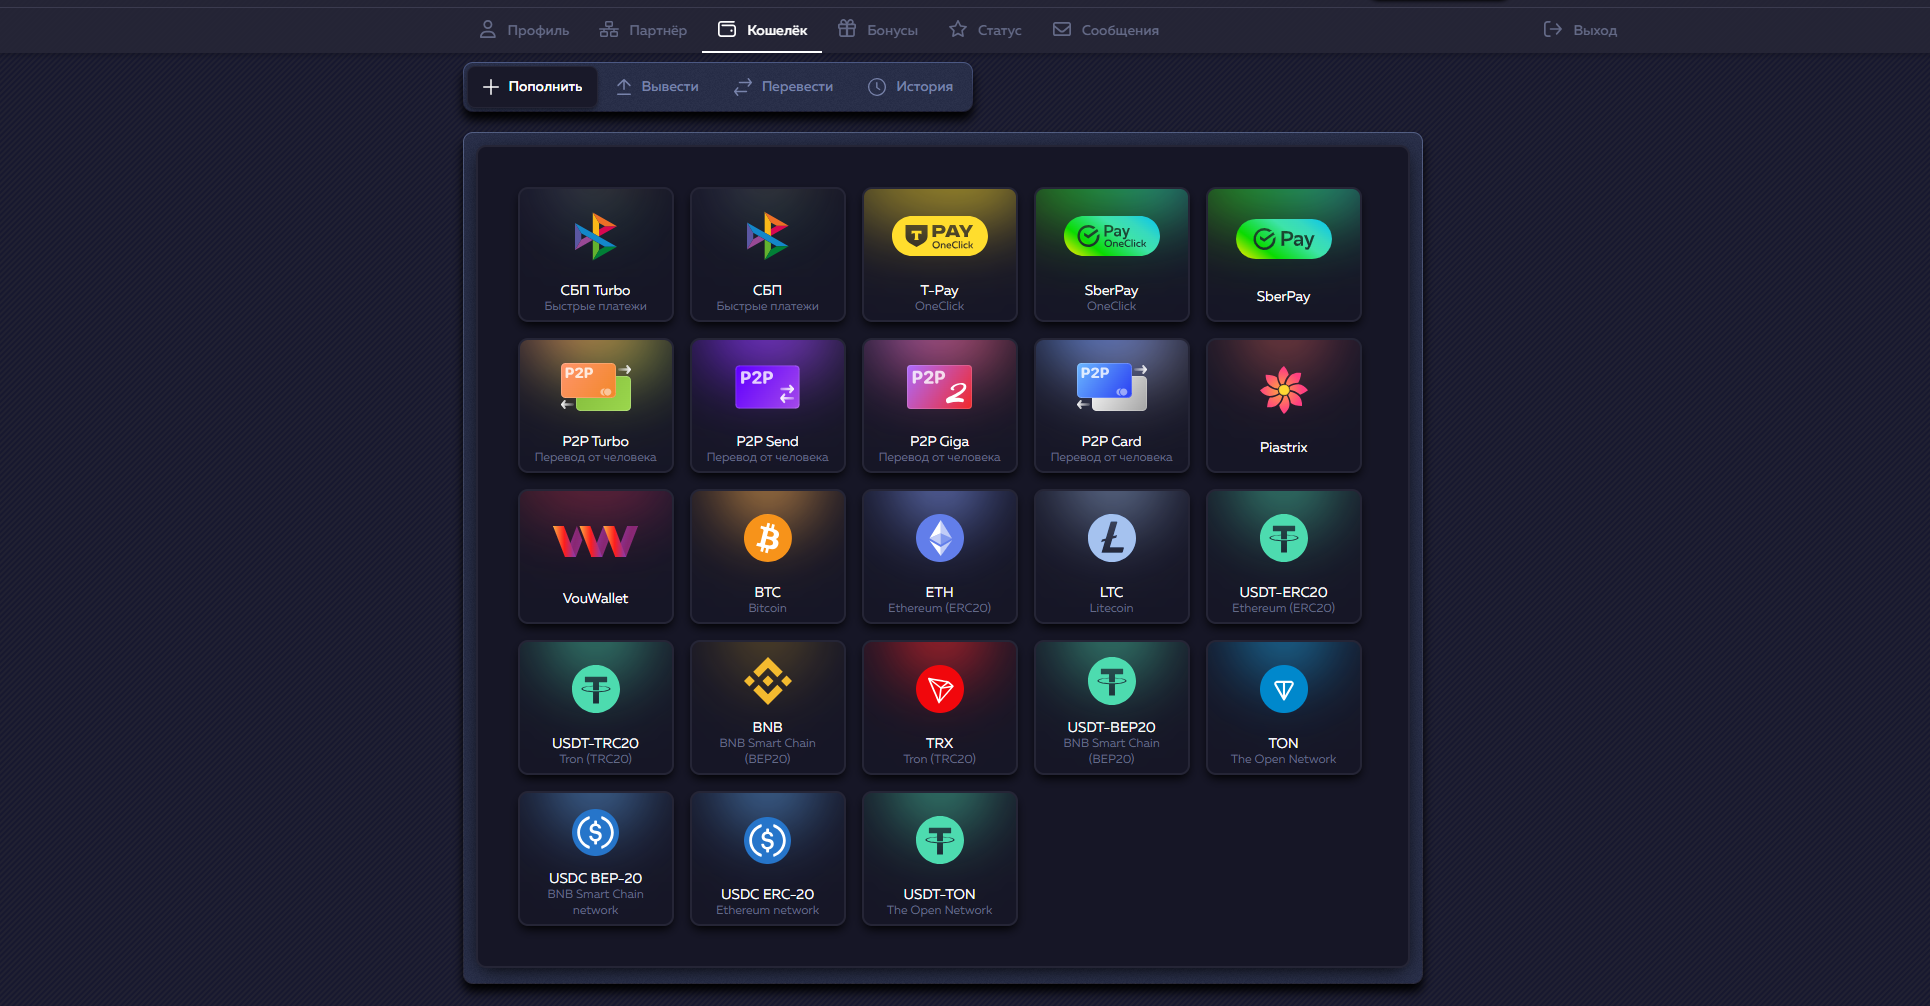This screenshot has height=1006, width=1930.
Task: Select the USDT-BEP20 Tether icon
Action: tap(1112, 681)
